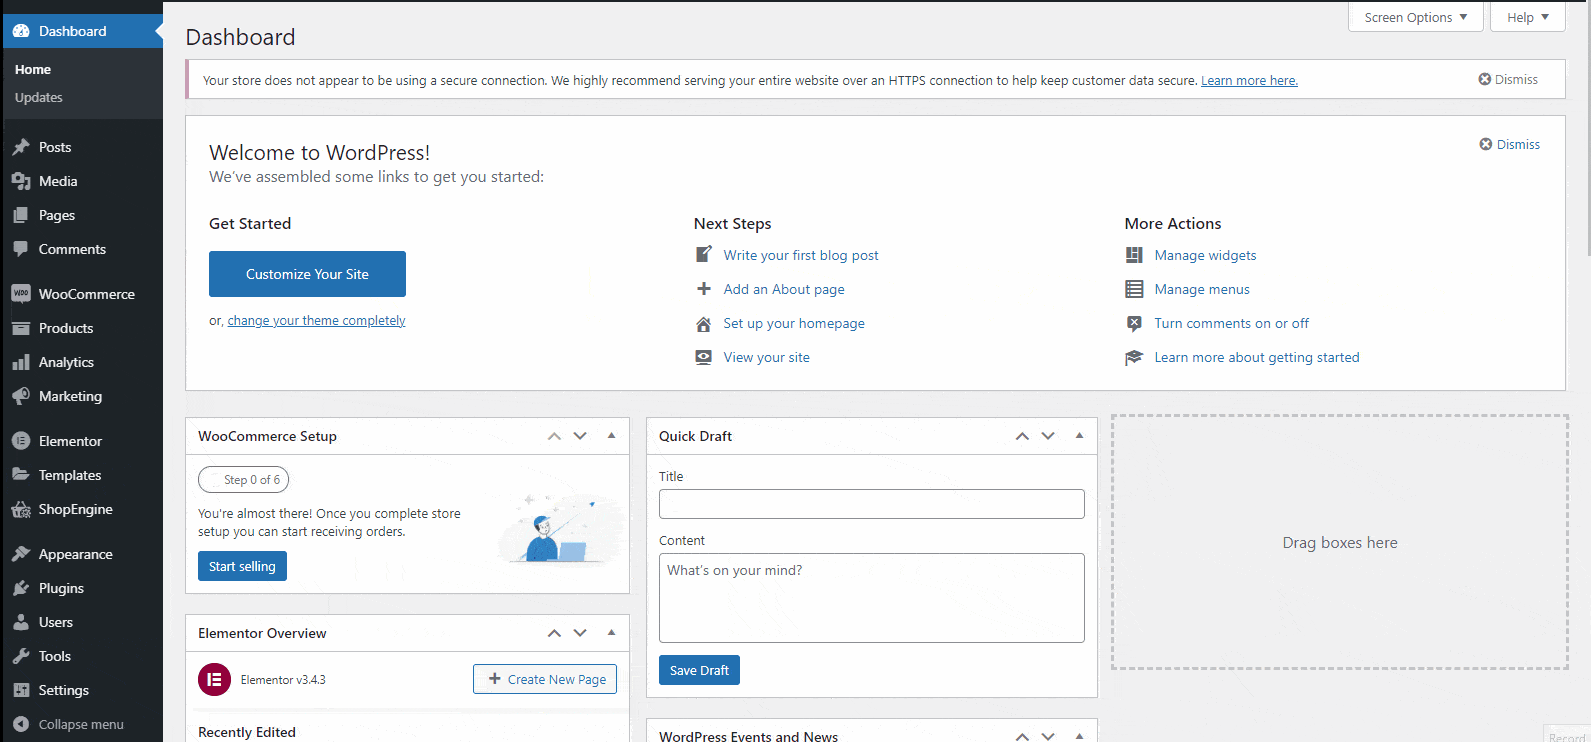This screenshot has width=1591, height=742.
Task: Click Create New Page button
Action: pos(545,679)
